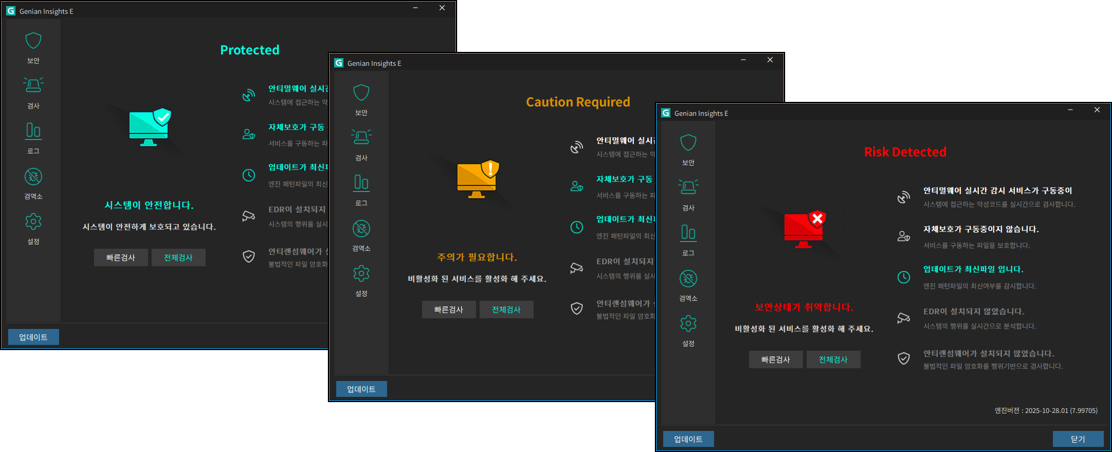Click 전체검사 button in Caution Required window
The height and width of the screenshot is (452, 1112).
(506, 309)
